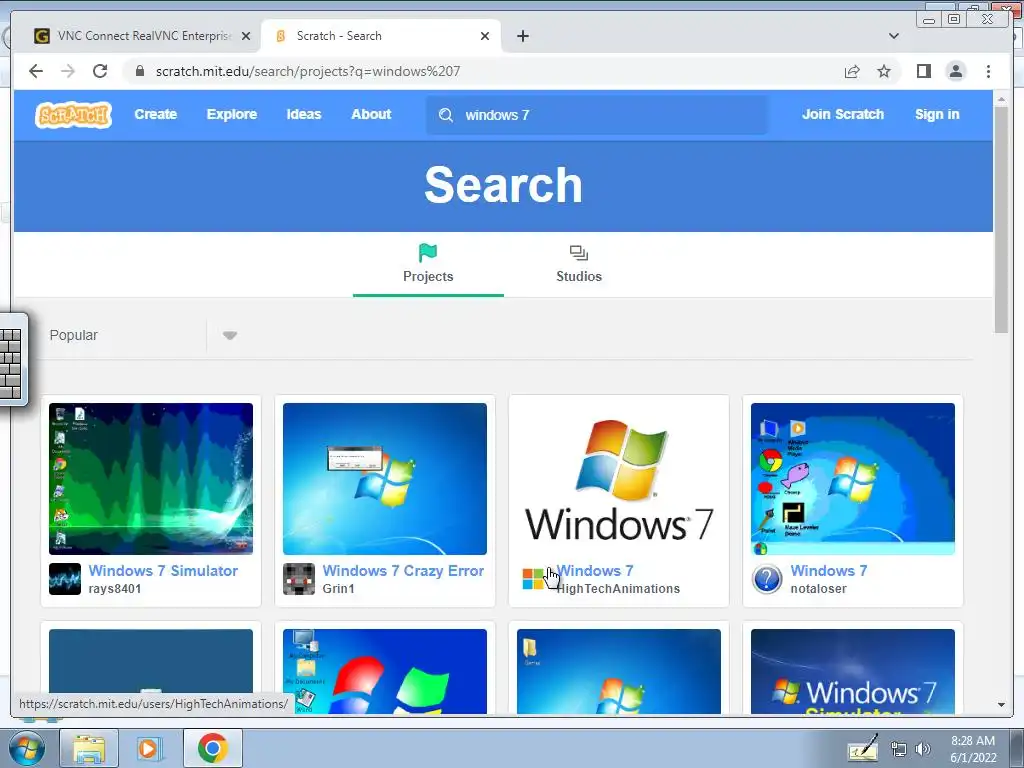This screenshot has height=768, width=1024.
Task: Switch to the Projects tab
Action: coord(428,264)
